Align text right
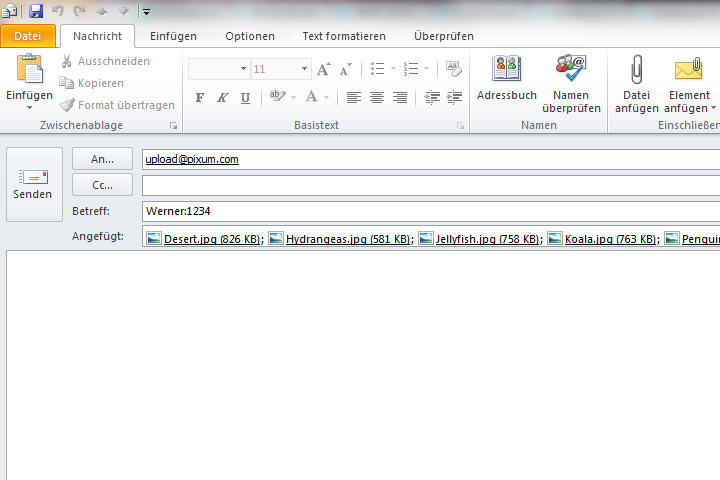Image resolution: width=720 pixels, height=480 pixels. point(399,97)
